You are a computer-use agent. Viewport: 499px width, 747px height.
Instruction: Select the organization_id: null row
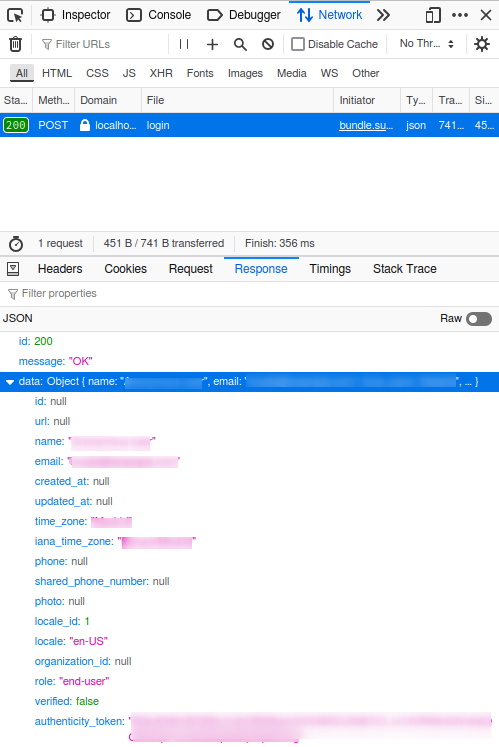click(x=249, y=661)
